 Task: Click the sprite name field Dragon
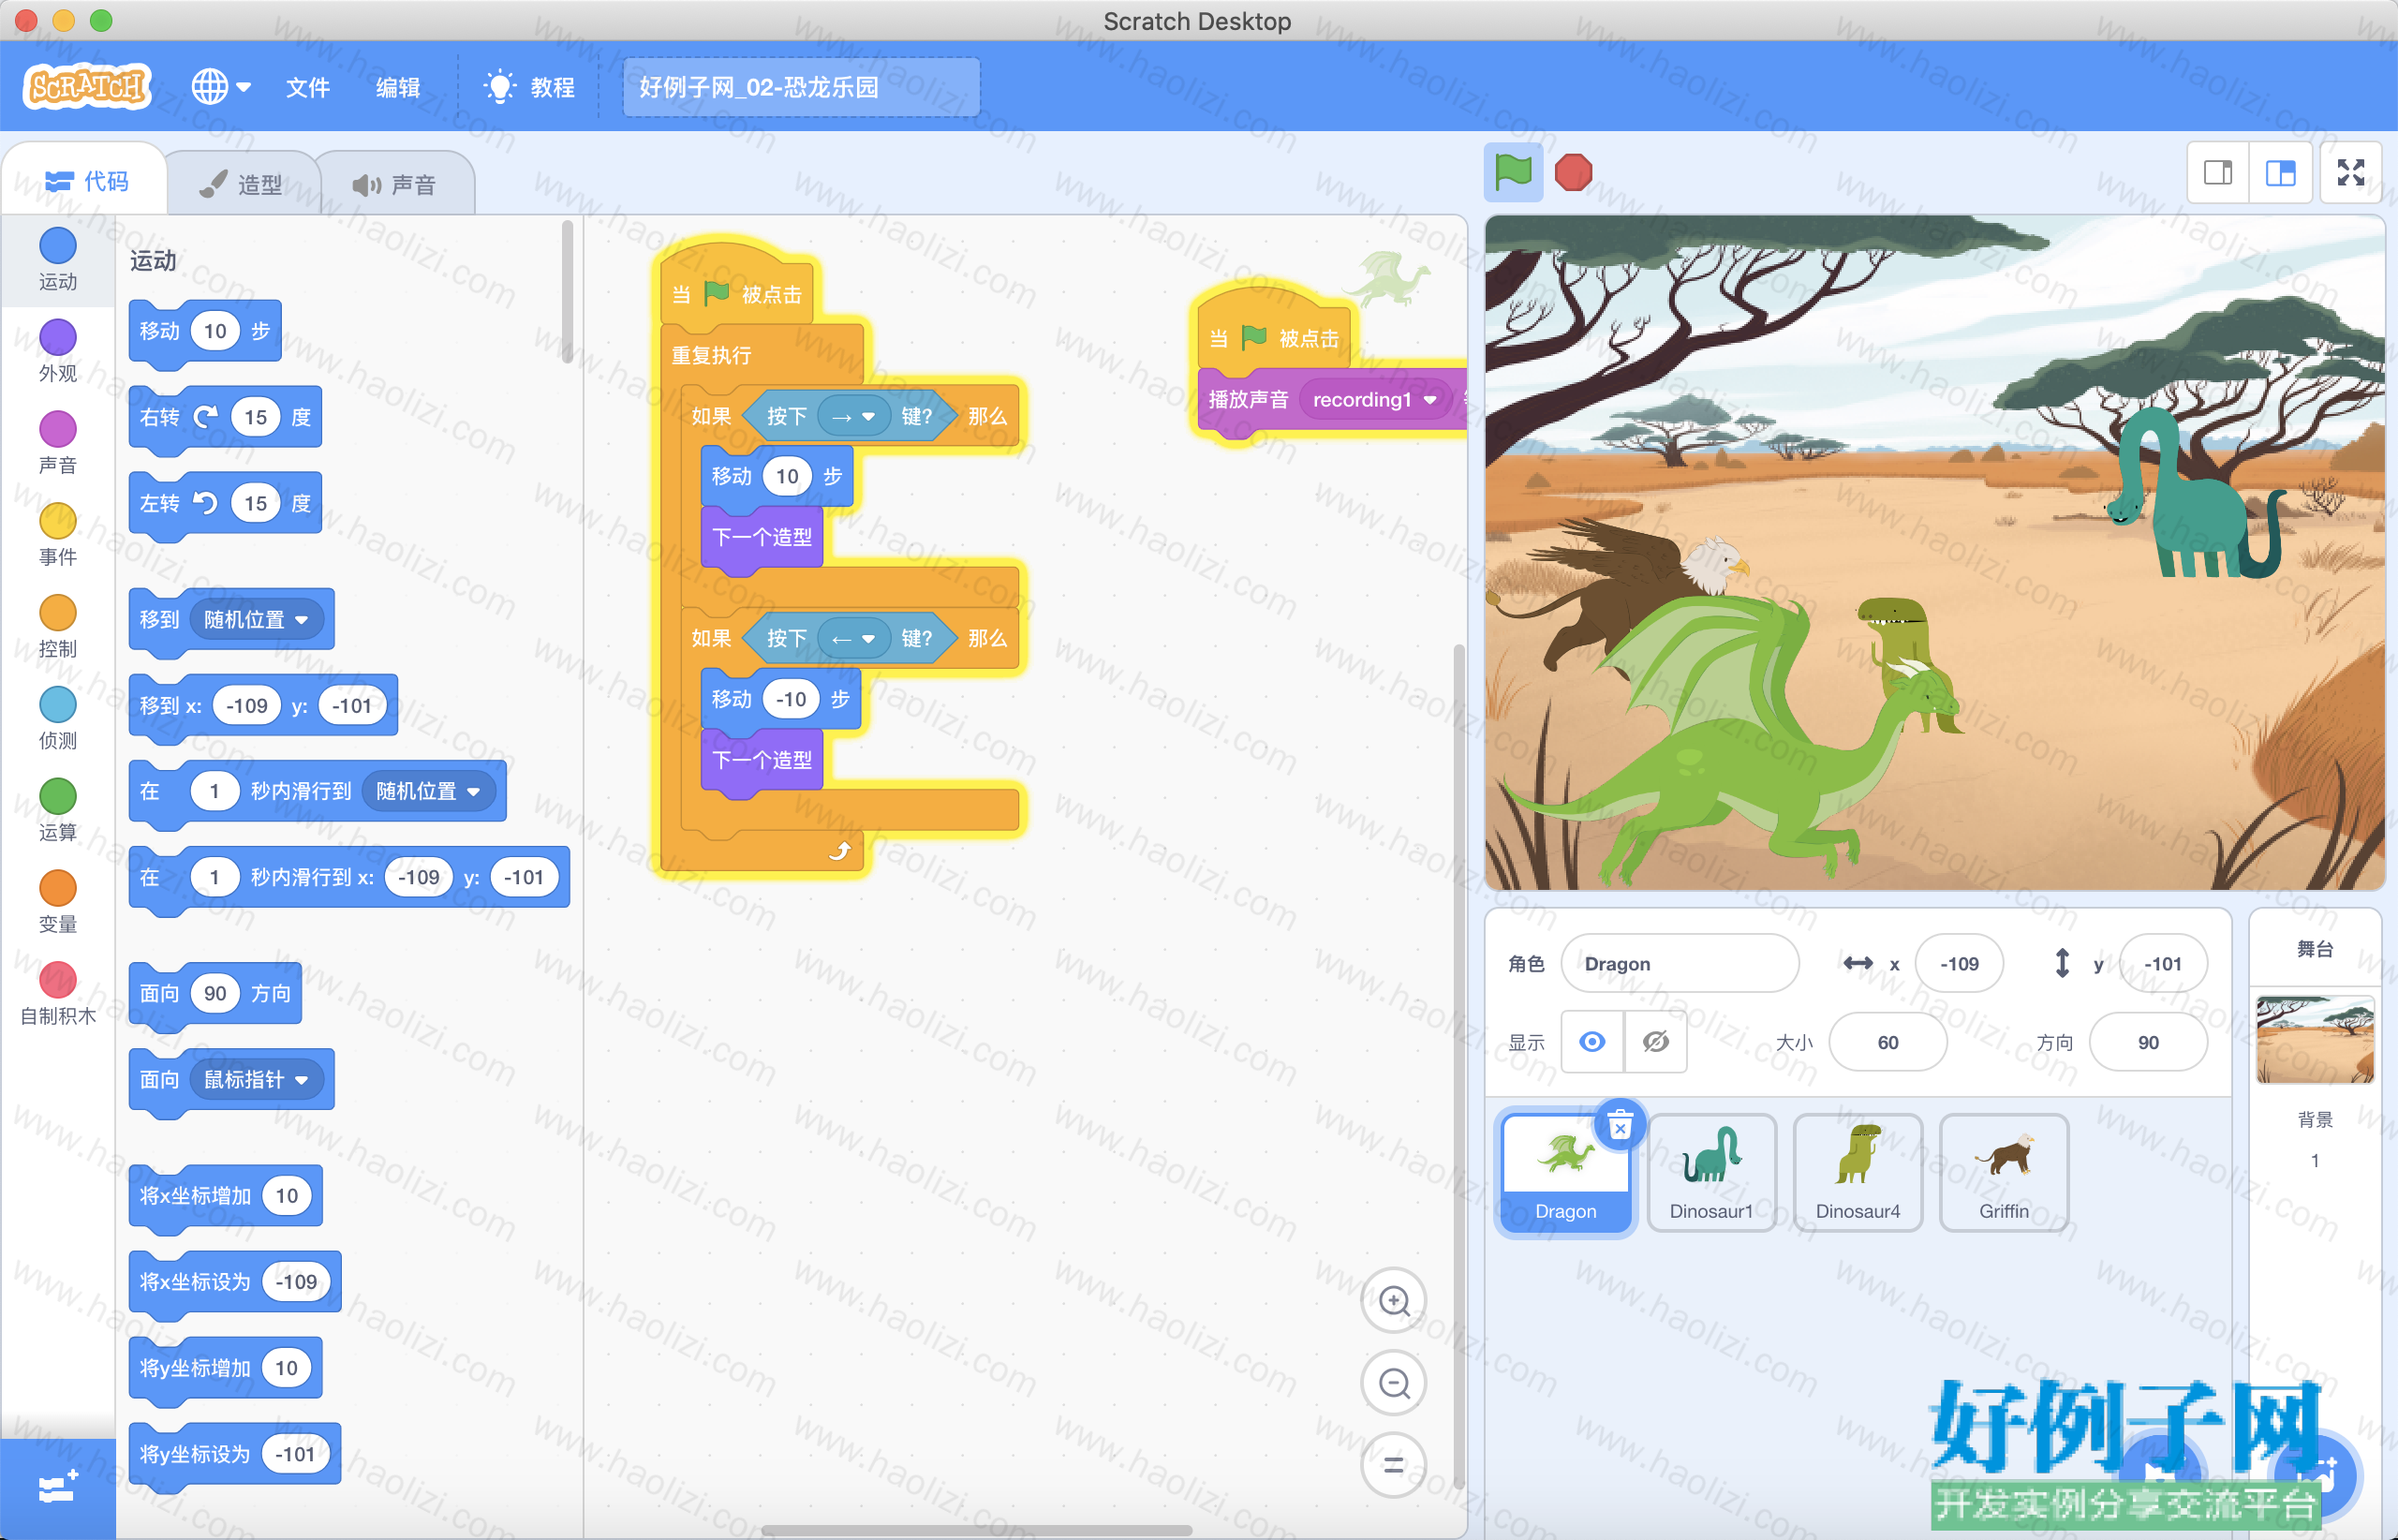click(1680, 963)
